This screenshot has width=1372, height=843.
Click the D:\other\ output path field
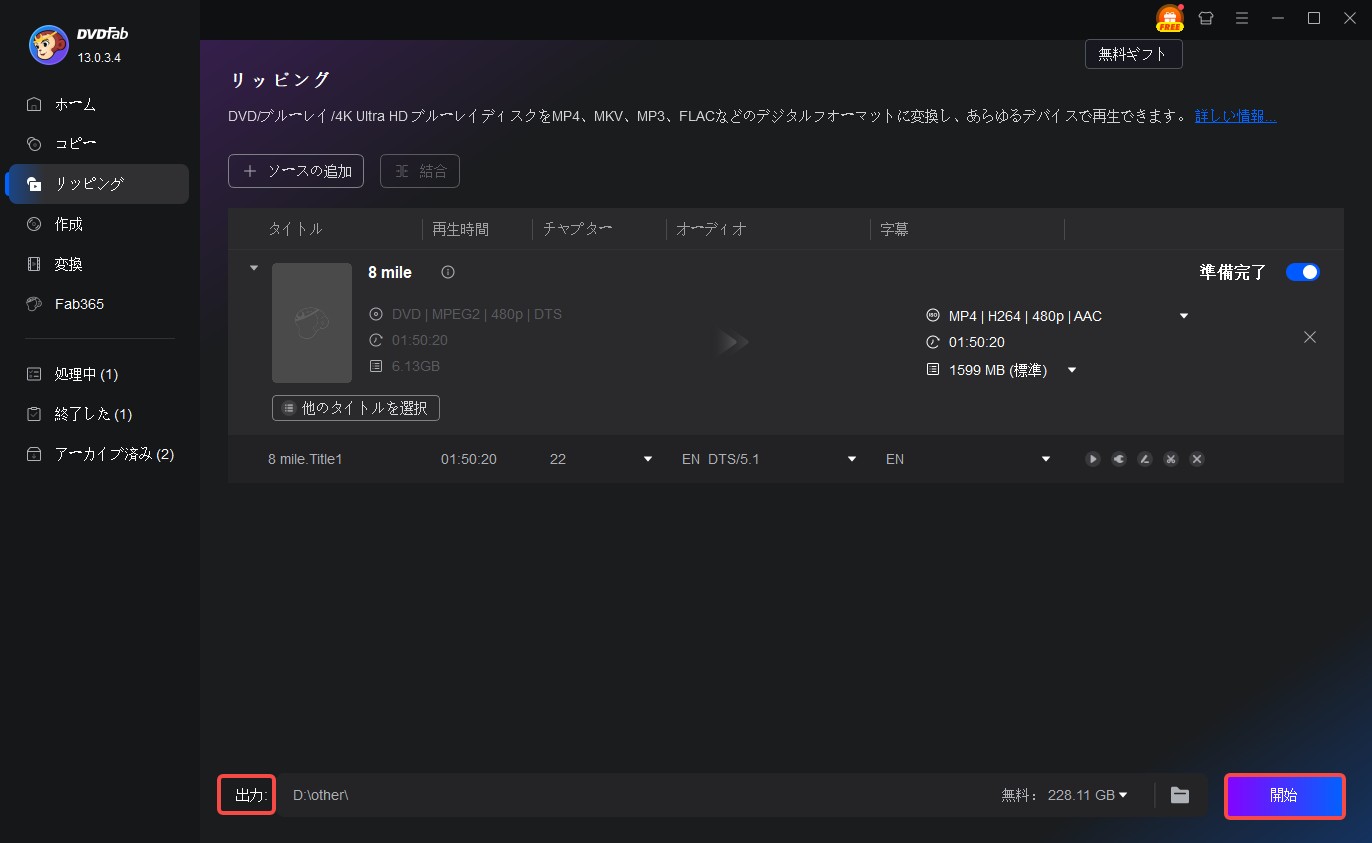630,795
